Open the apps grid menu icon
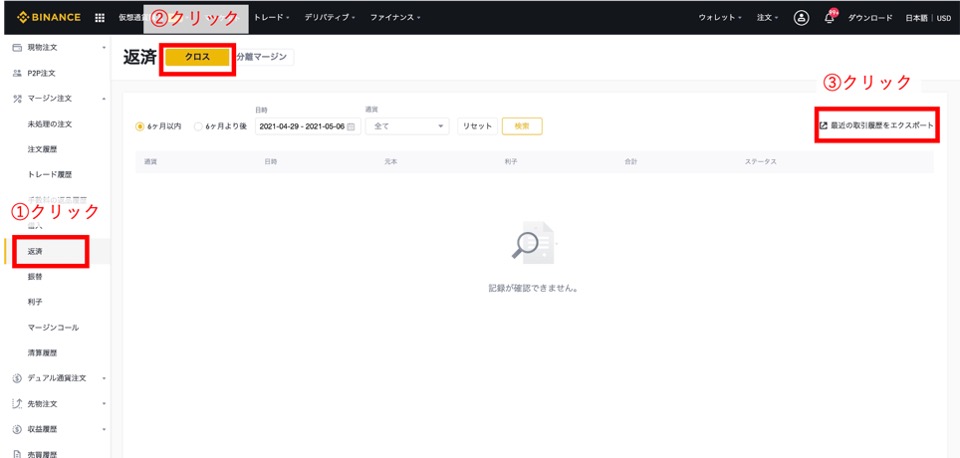 click(100, 18)
